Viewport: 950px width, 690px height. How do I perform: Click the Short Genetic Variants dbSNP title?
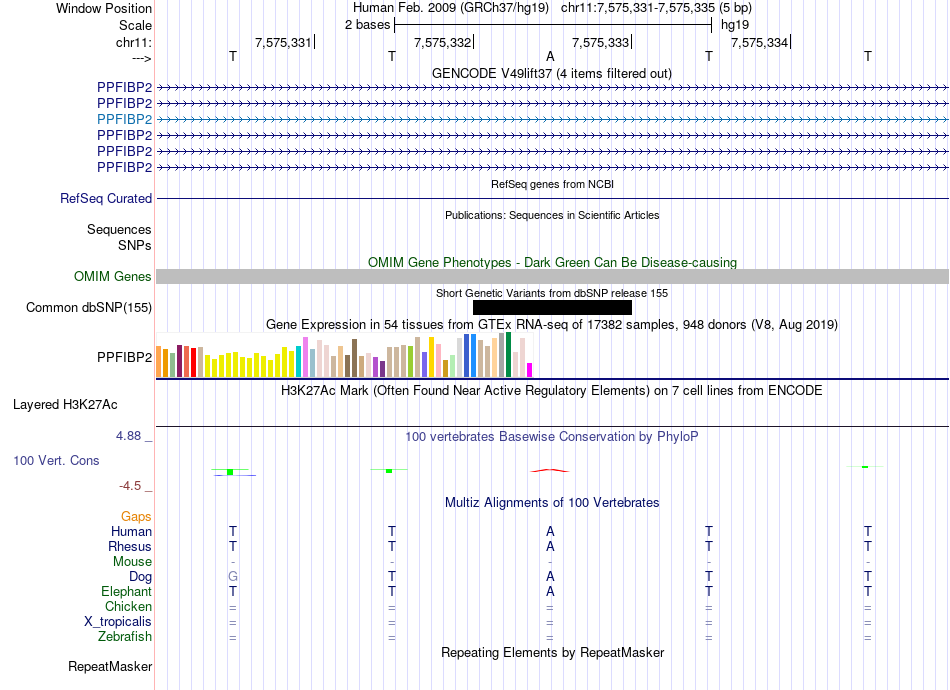[x=552, y=293]
